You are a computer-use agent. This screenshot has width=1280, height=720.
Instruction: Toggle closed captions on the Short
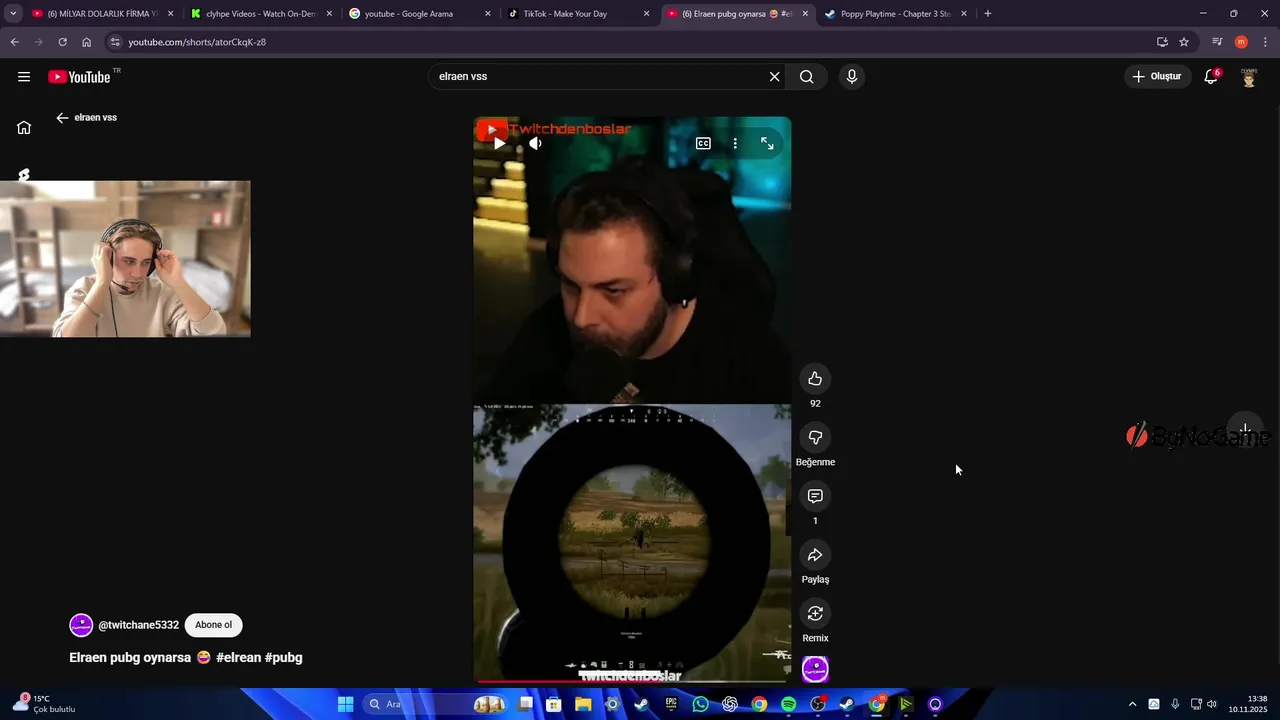(x=703, y=144)
